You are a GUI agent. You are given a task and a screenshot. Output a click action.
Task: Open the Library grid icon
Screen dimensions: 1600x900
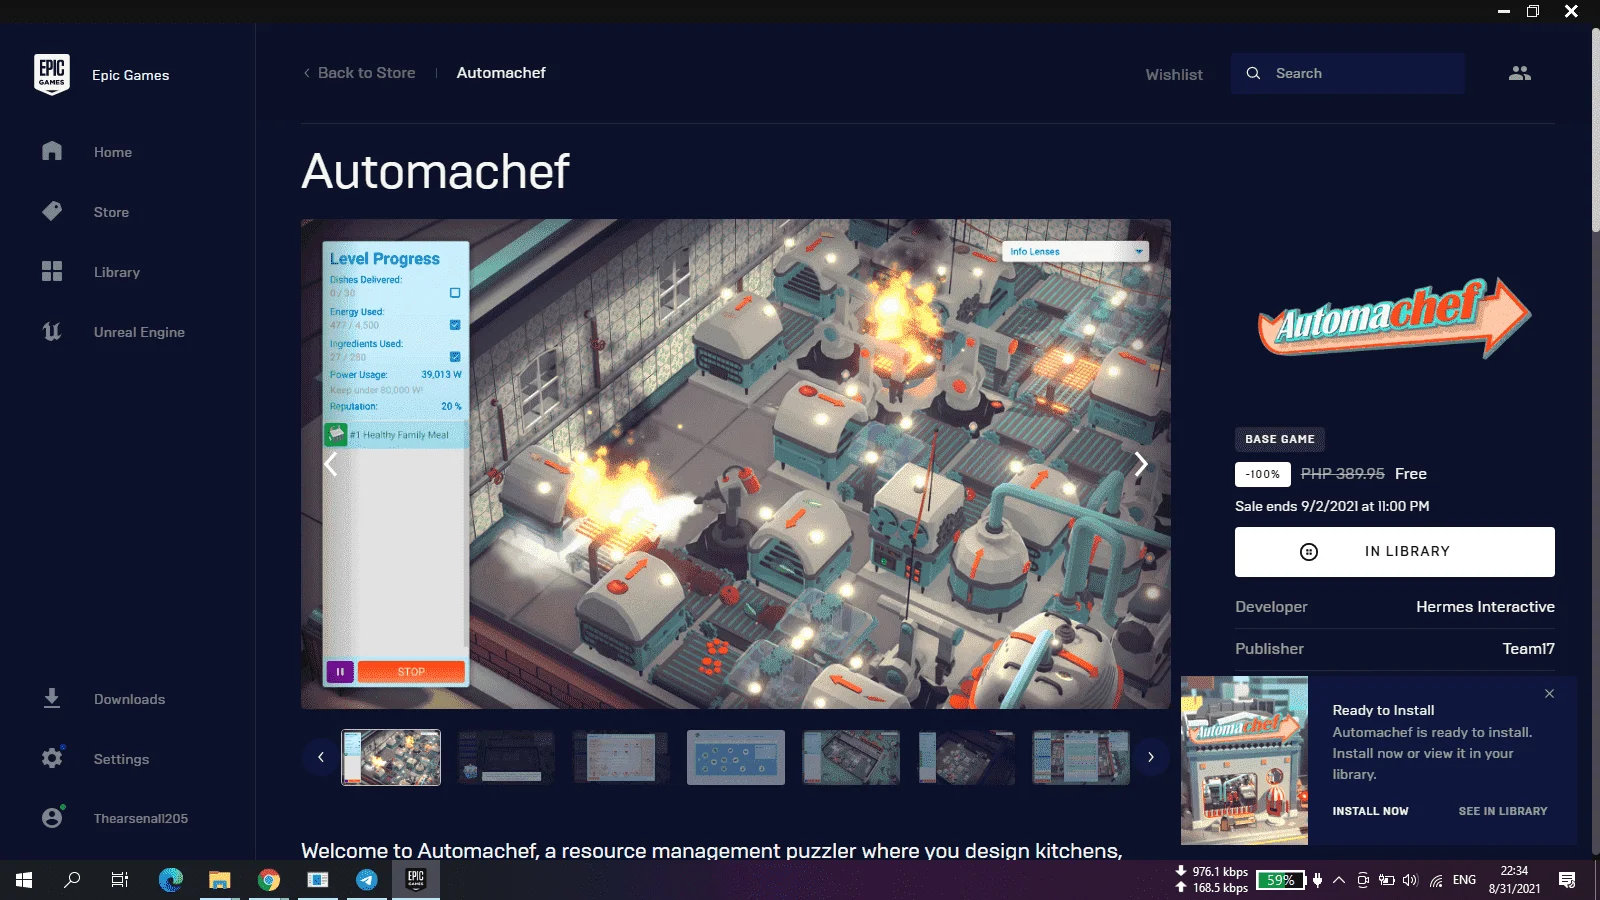[52, 271]
